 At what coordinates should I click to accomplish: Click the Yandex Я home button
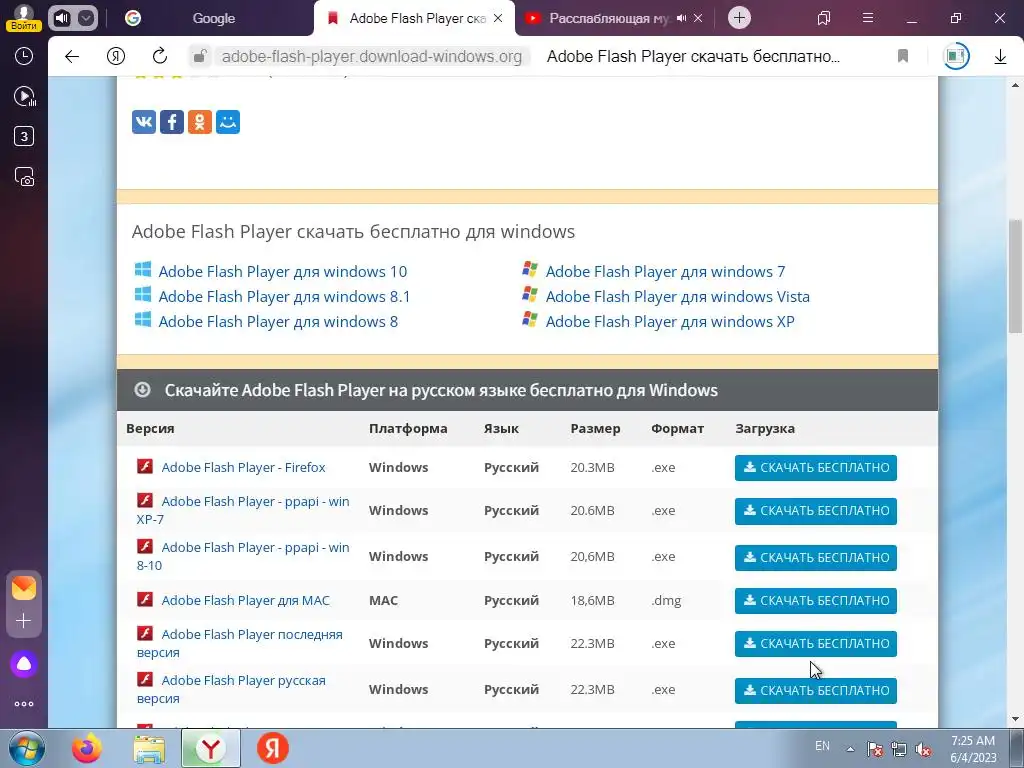pyautogui.click(x=116, y=56)
